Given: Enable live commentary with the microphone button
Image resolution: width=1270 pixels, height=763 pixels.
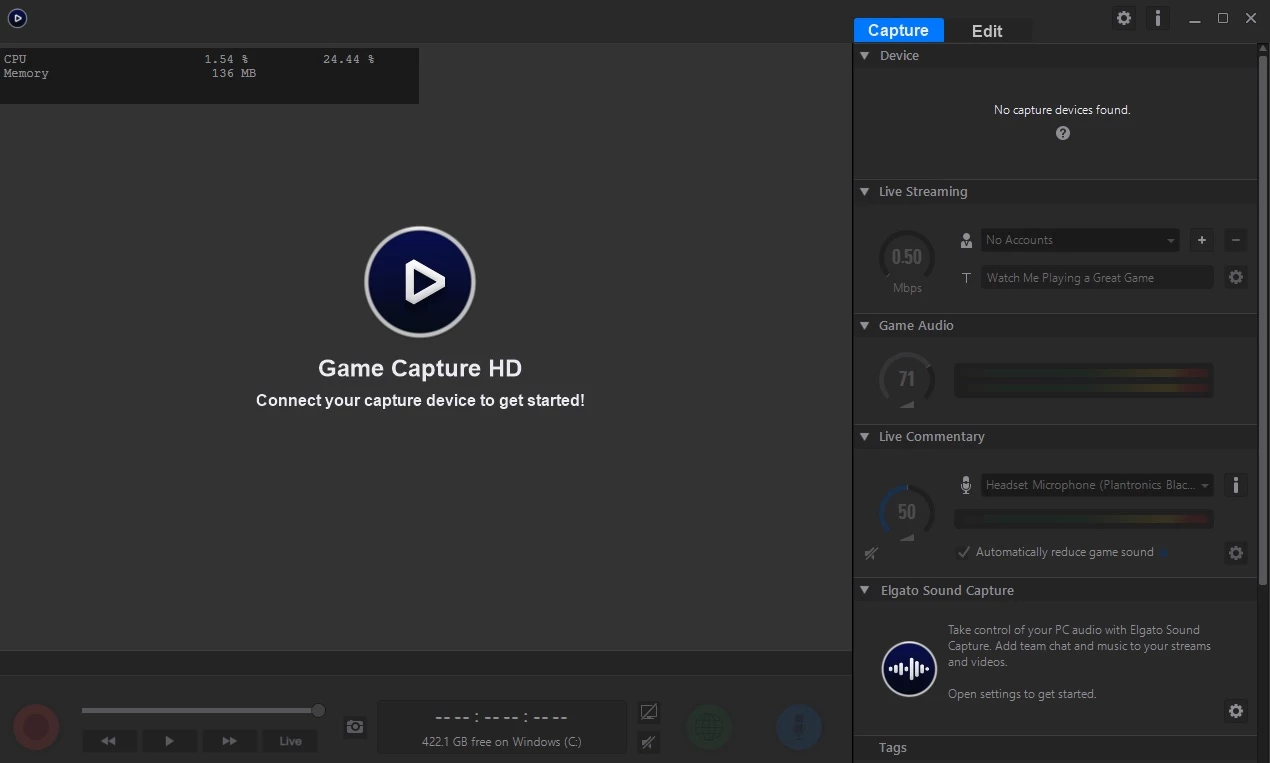Looking at the screenshot, I should [799, 727].
